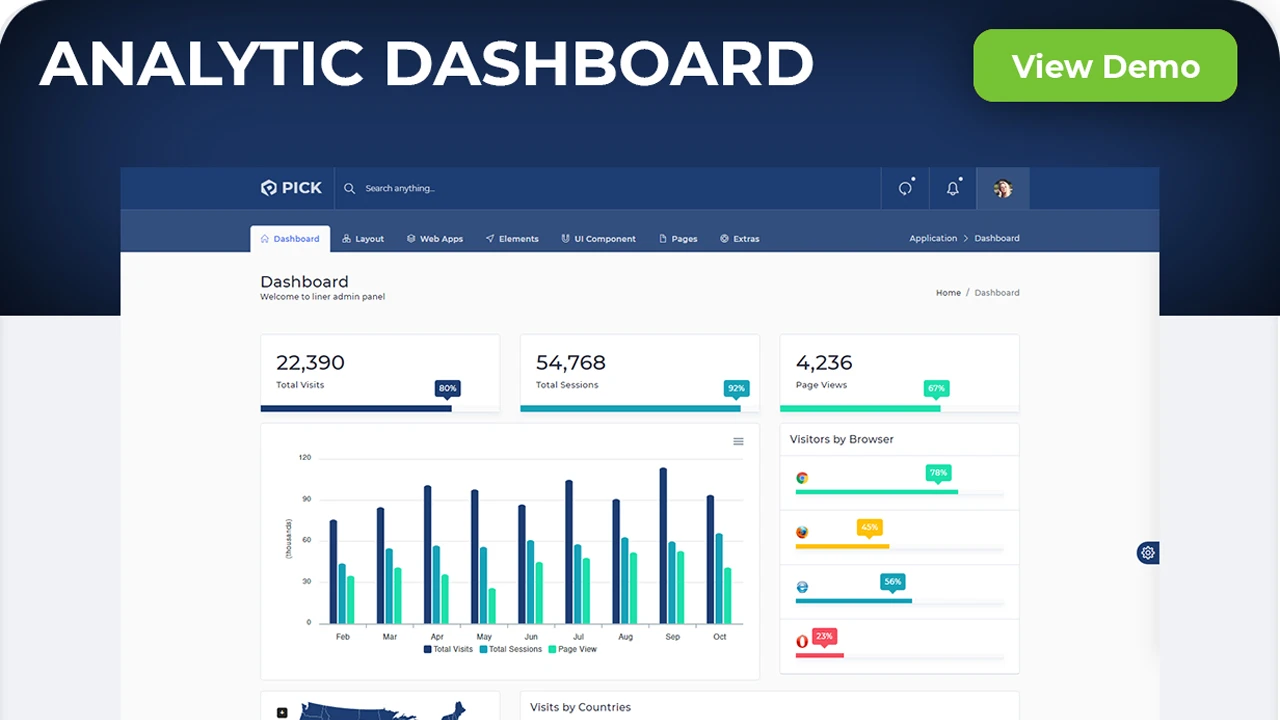The height and width of the screenshot is (720, 1280).
Task: Click the 80% tooltip badge
Action: coord(448,389)
